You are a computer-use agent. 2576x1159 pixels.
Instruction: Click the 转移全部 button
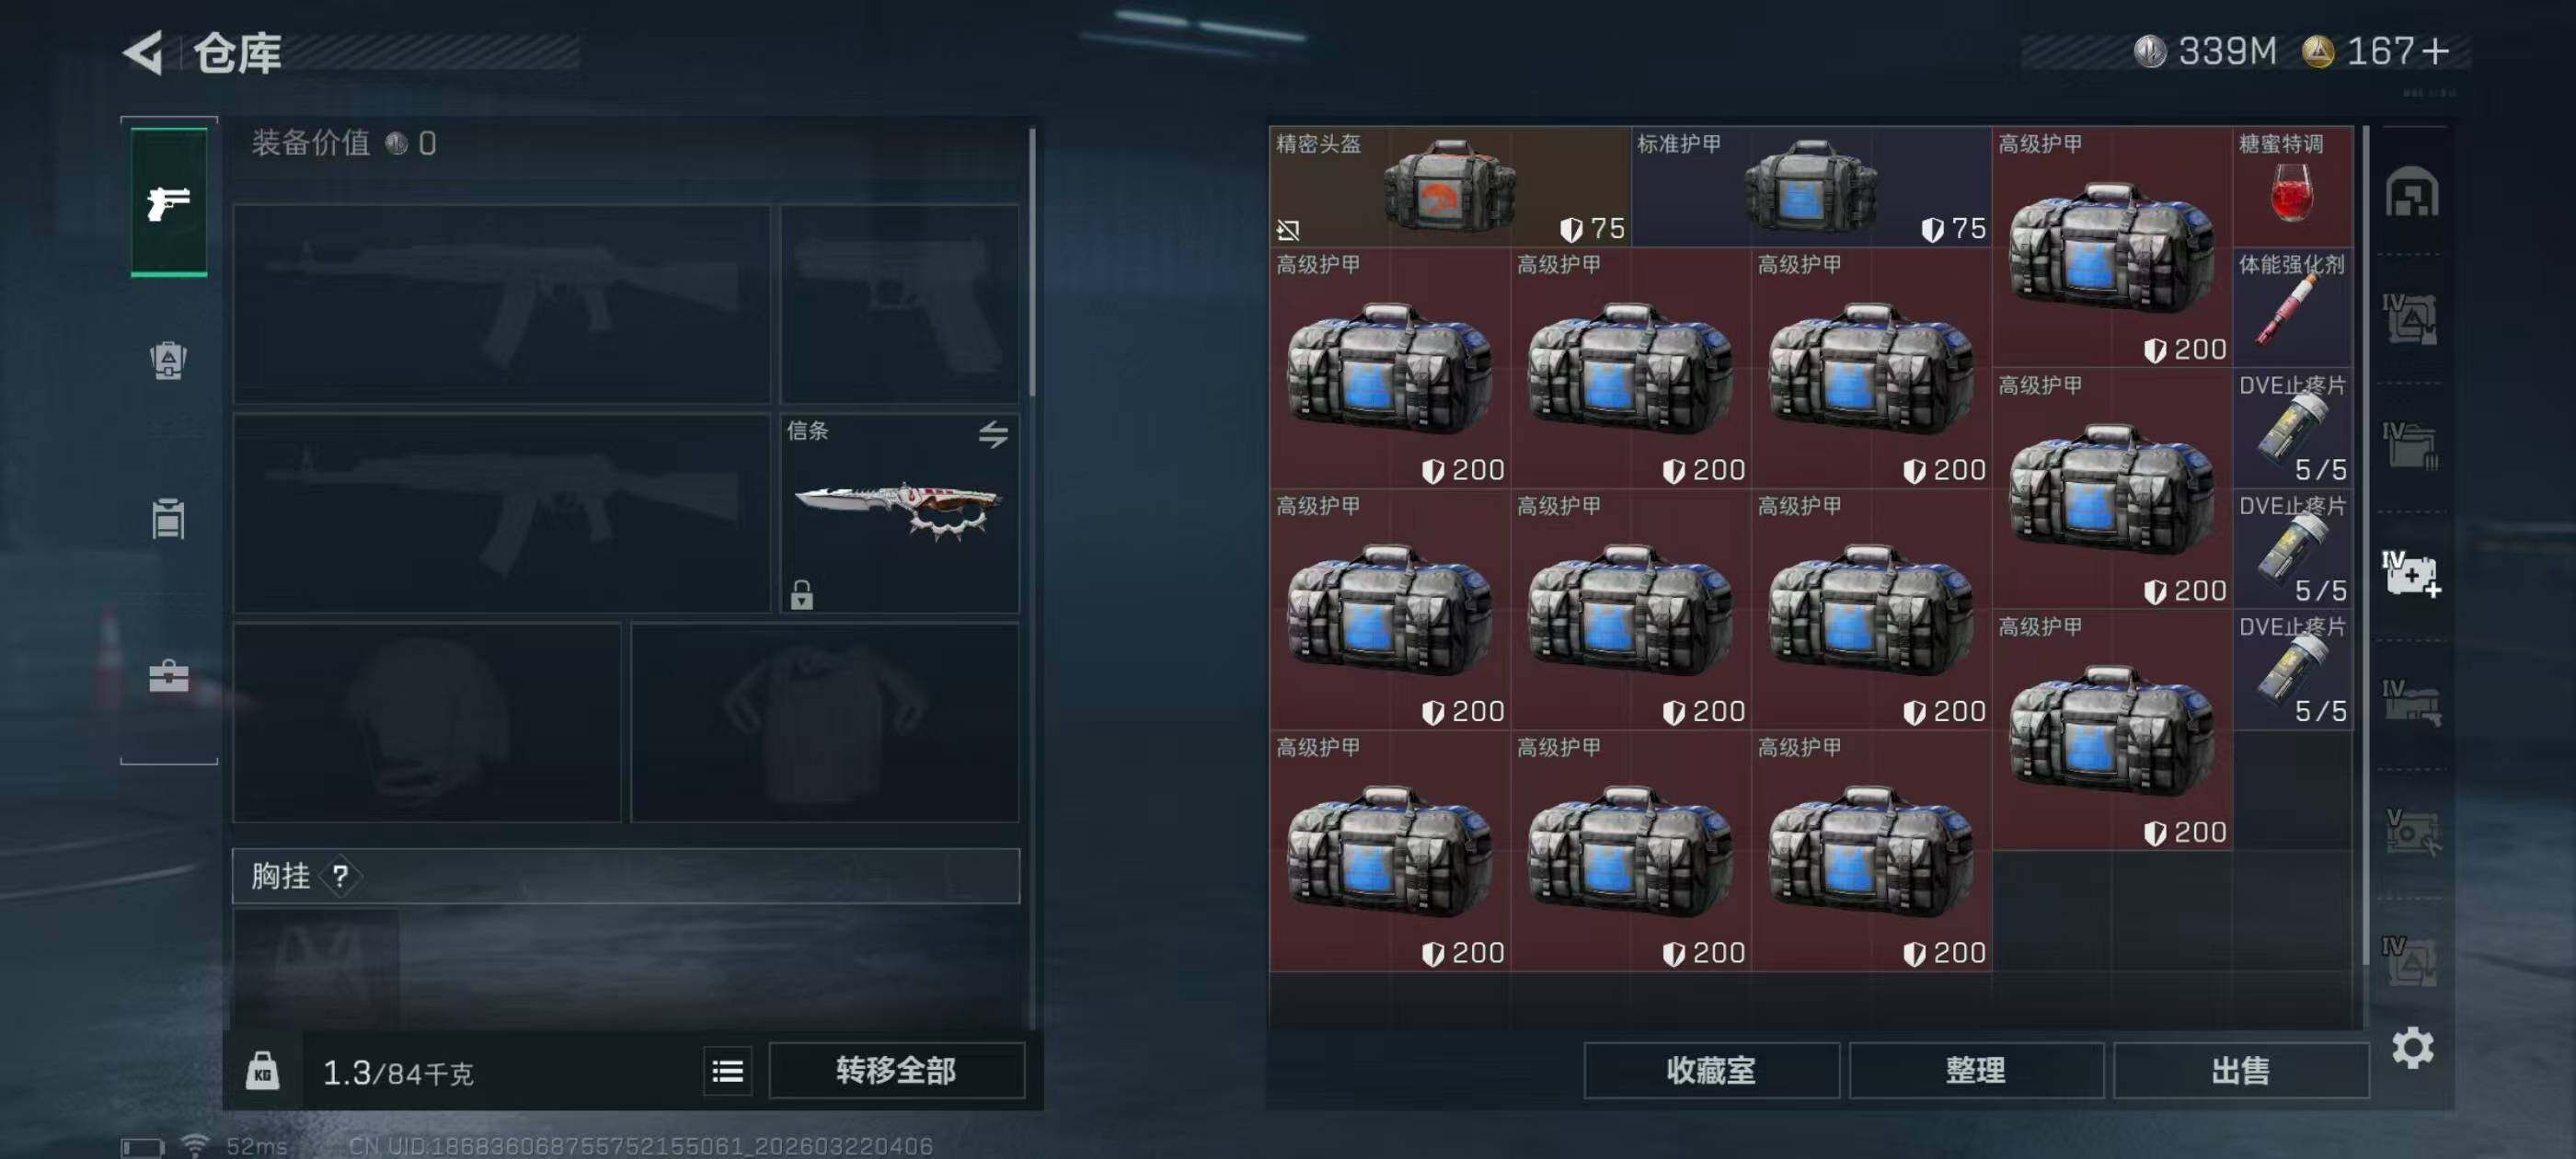pos(896,1070)
